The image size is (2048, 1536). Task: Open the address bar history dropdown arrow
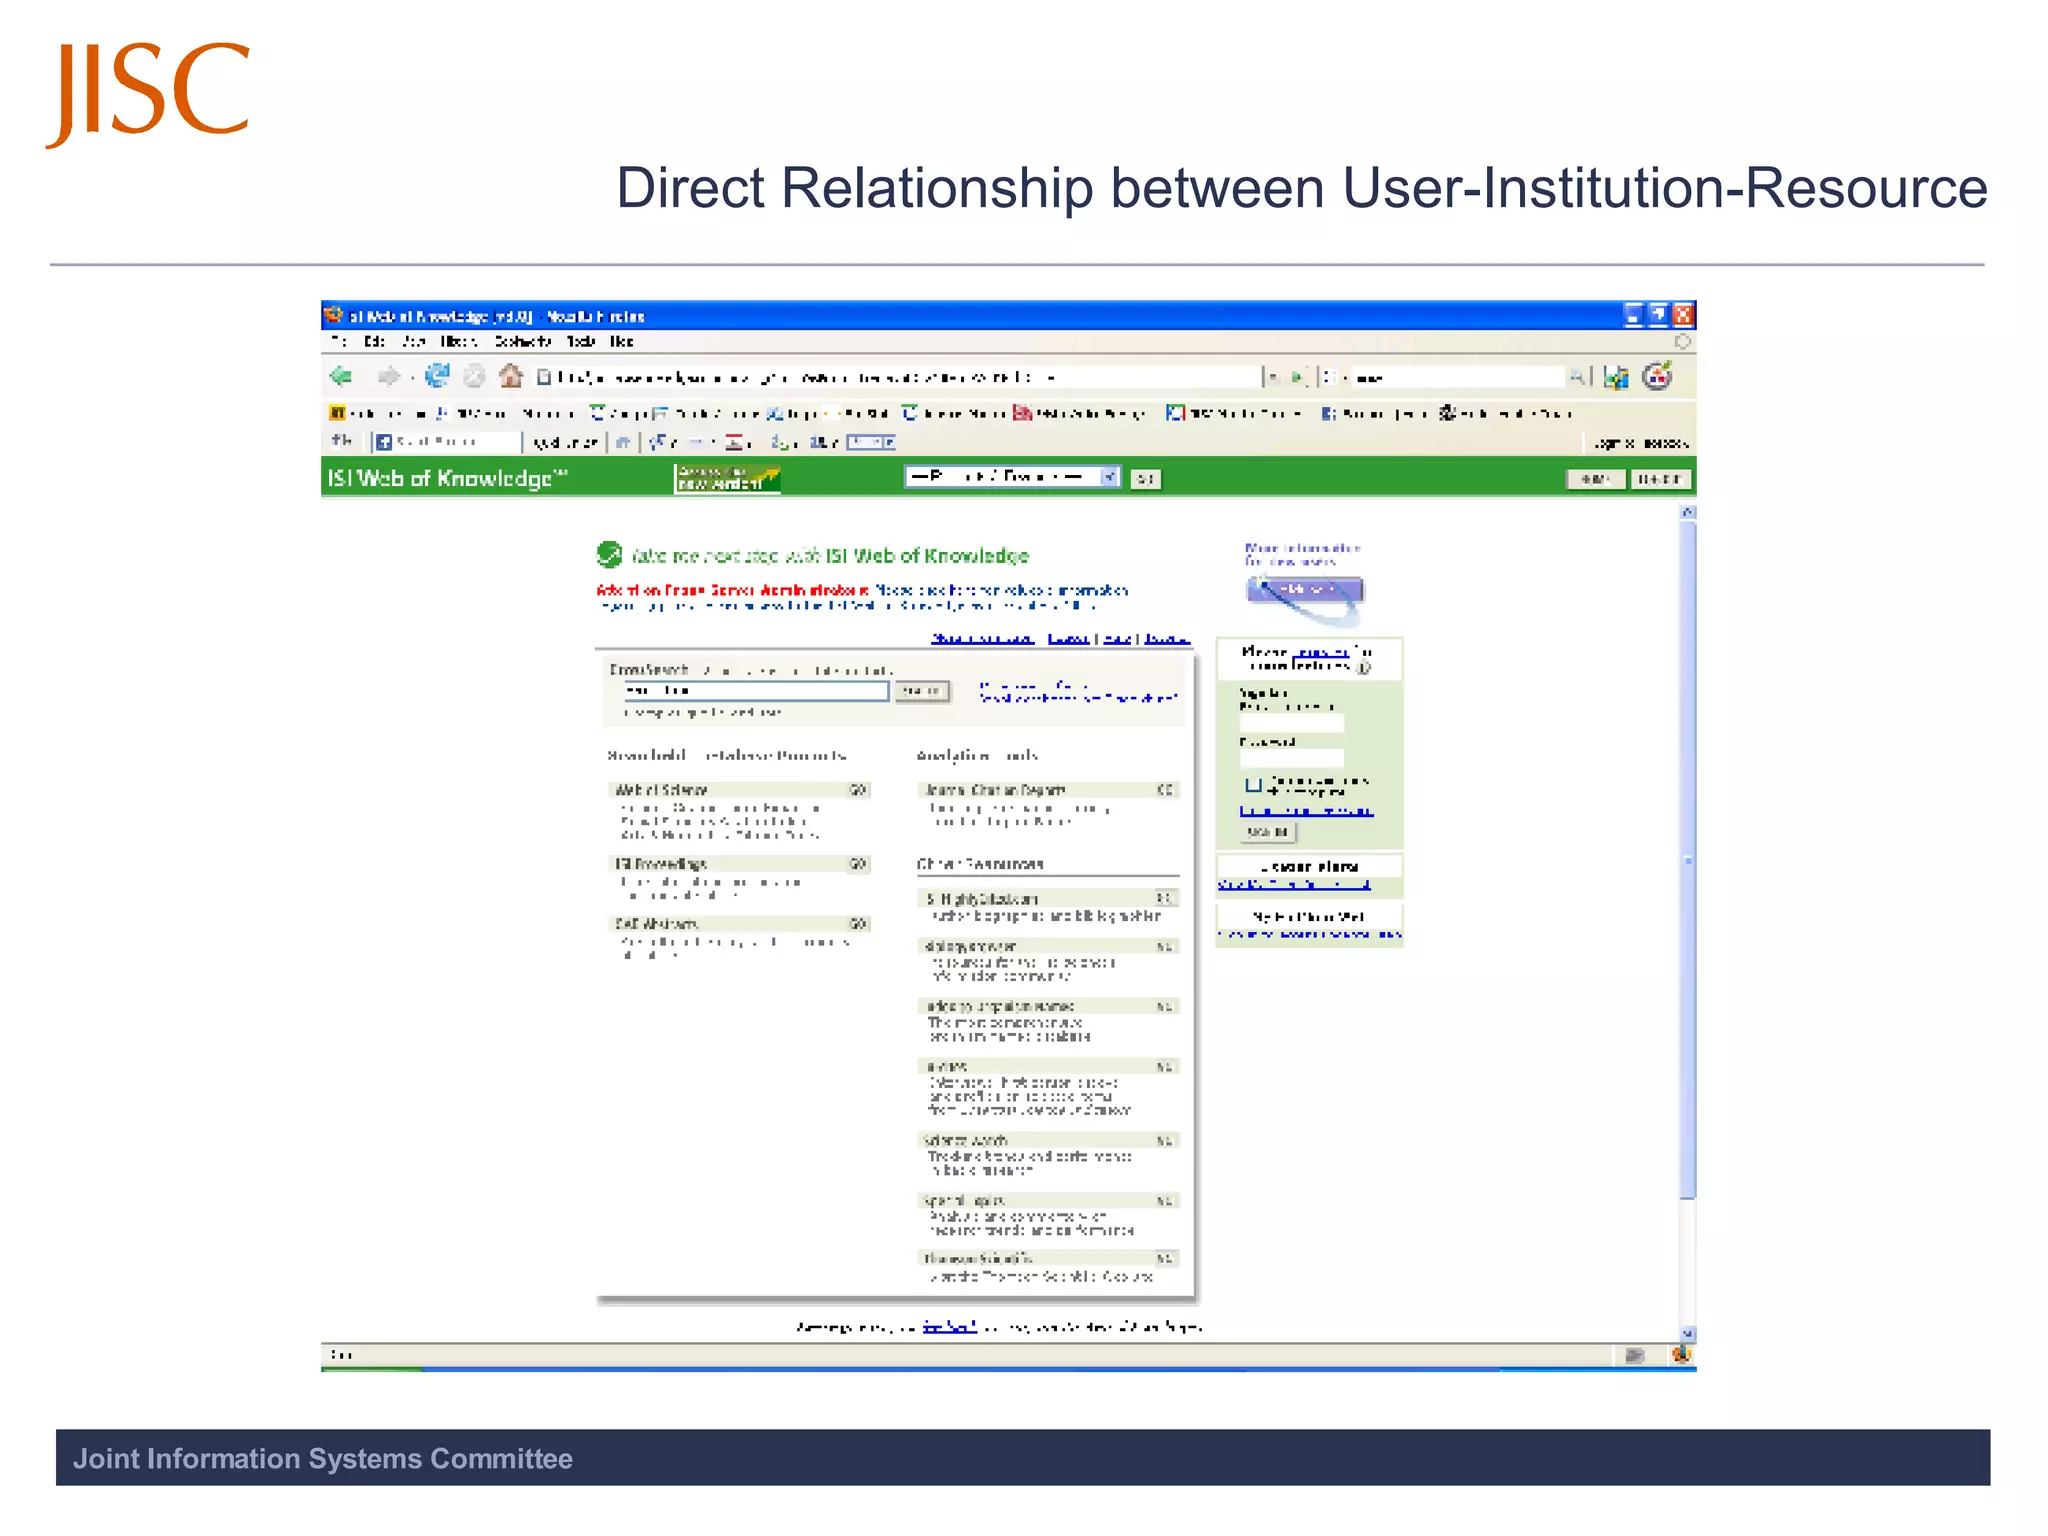point(1273,377)
